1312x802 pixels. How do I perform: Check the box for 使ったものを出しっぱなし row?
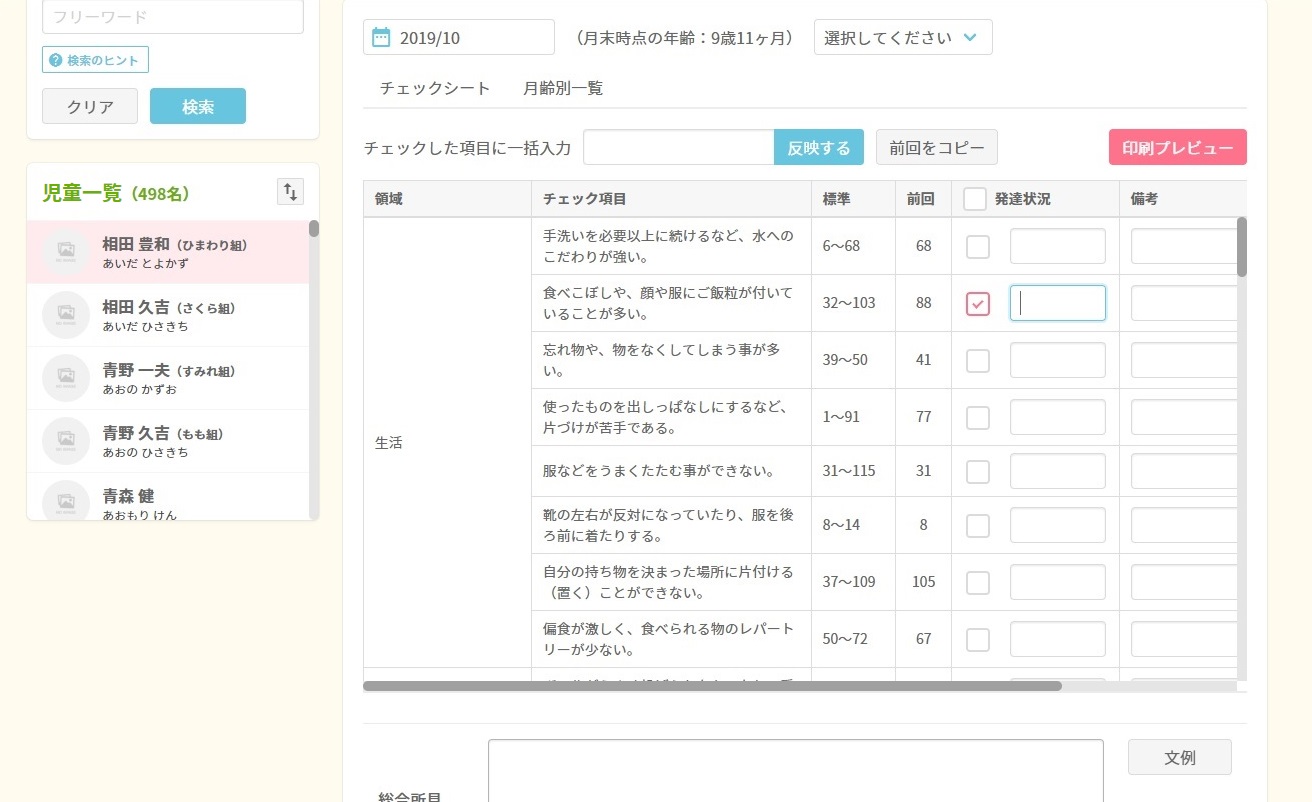[x=978, y=417]
